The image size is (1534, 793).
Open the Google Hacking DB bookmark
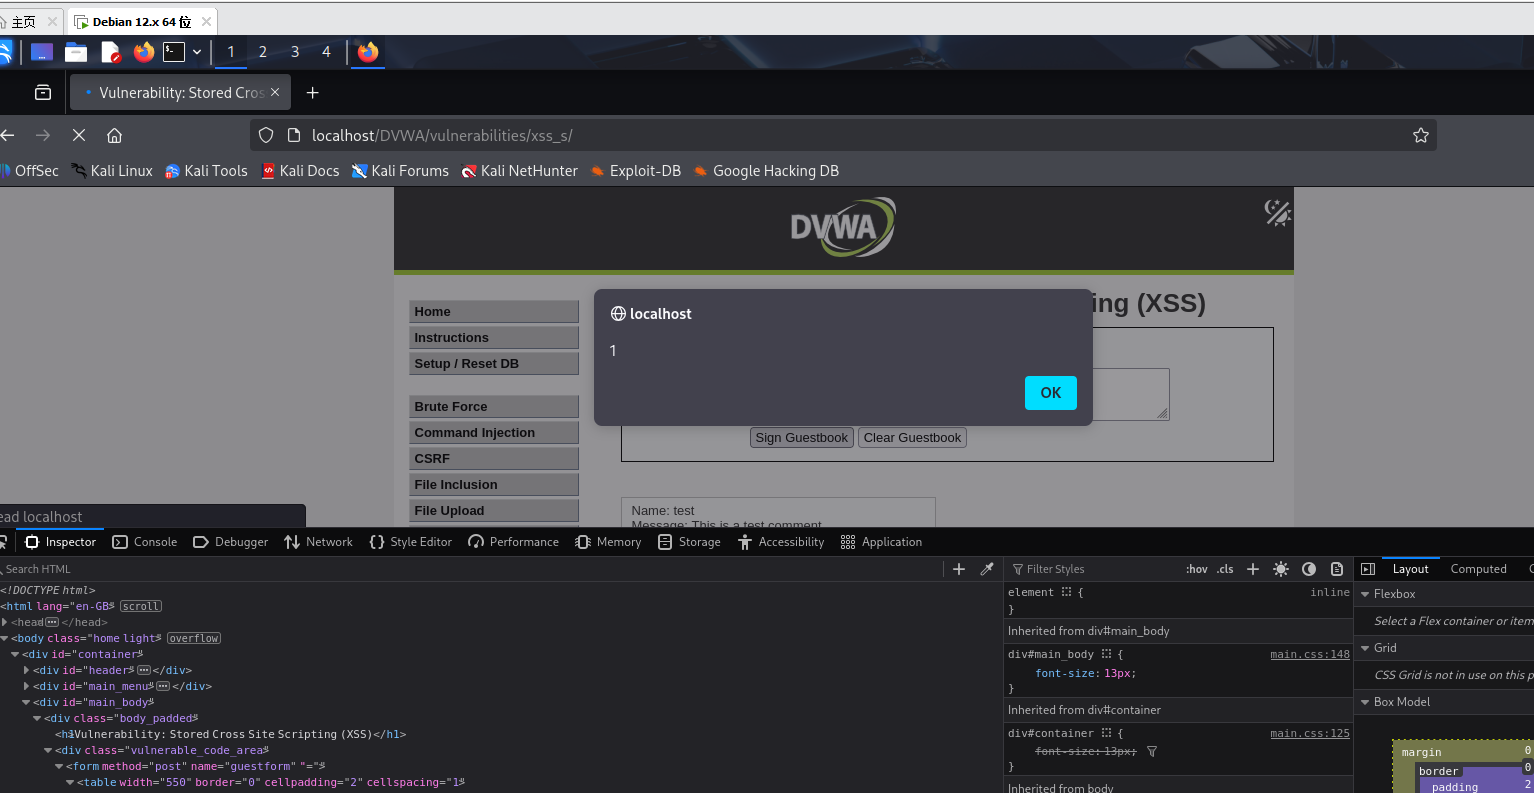tap(765, 171)
